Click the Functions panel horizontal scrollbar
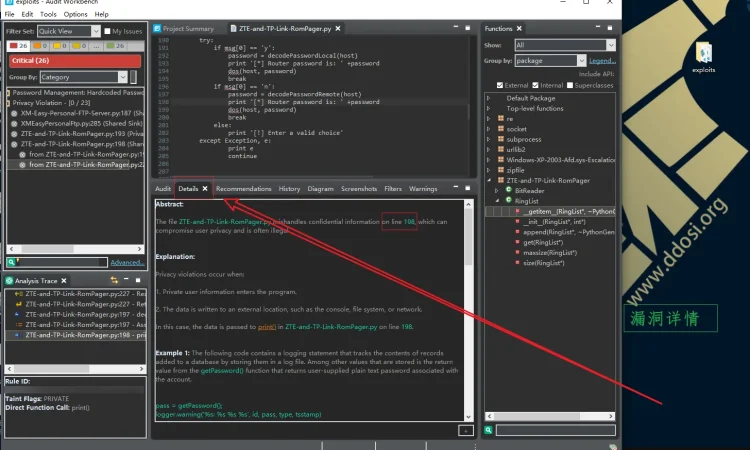The image size is (750, 450). tap(550, 416)
